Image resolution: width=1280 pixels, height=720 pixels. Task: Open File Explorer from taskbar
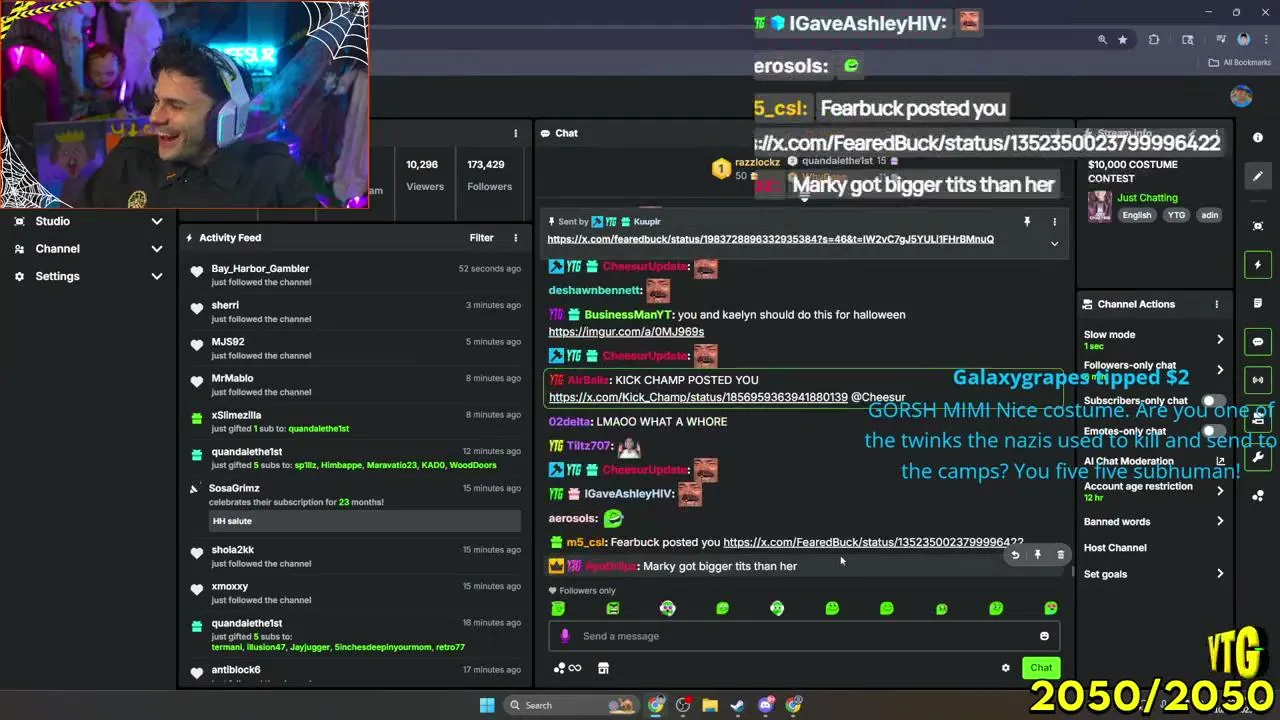click(710, 705)
